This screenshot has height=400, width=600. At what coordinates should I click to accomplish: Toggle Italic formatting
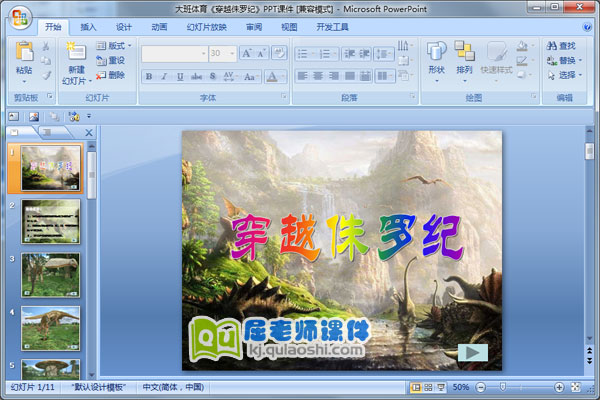coord(165,76)
